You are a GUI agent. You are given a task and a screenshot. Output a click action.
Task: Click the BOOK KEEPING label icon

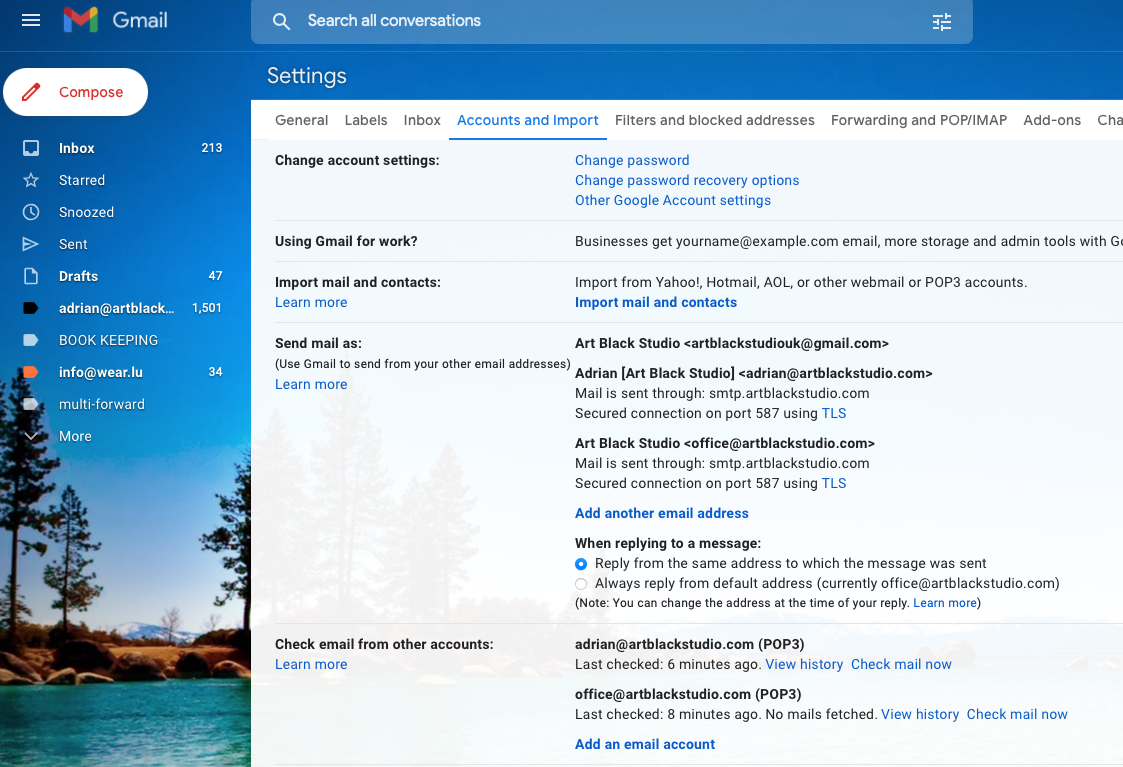pos(31,340)
